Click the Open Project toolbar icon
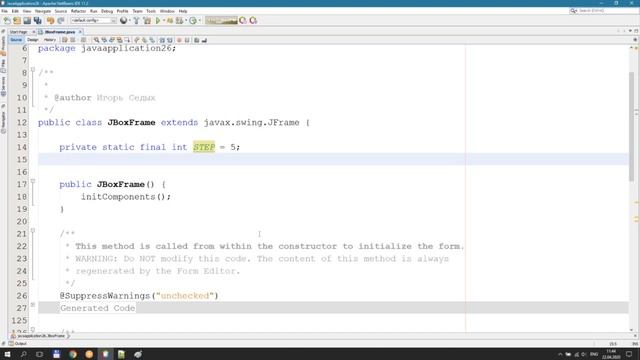The height and width of the screenshot is (360, 640). tap(27, 20)
